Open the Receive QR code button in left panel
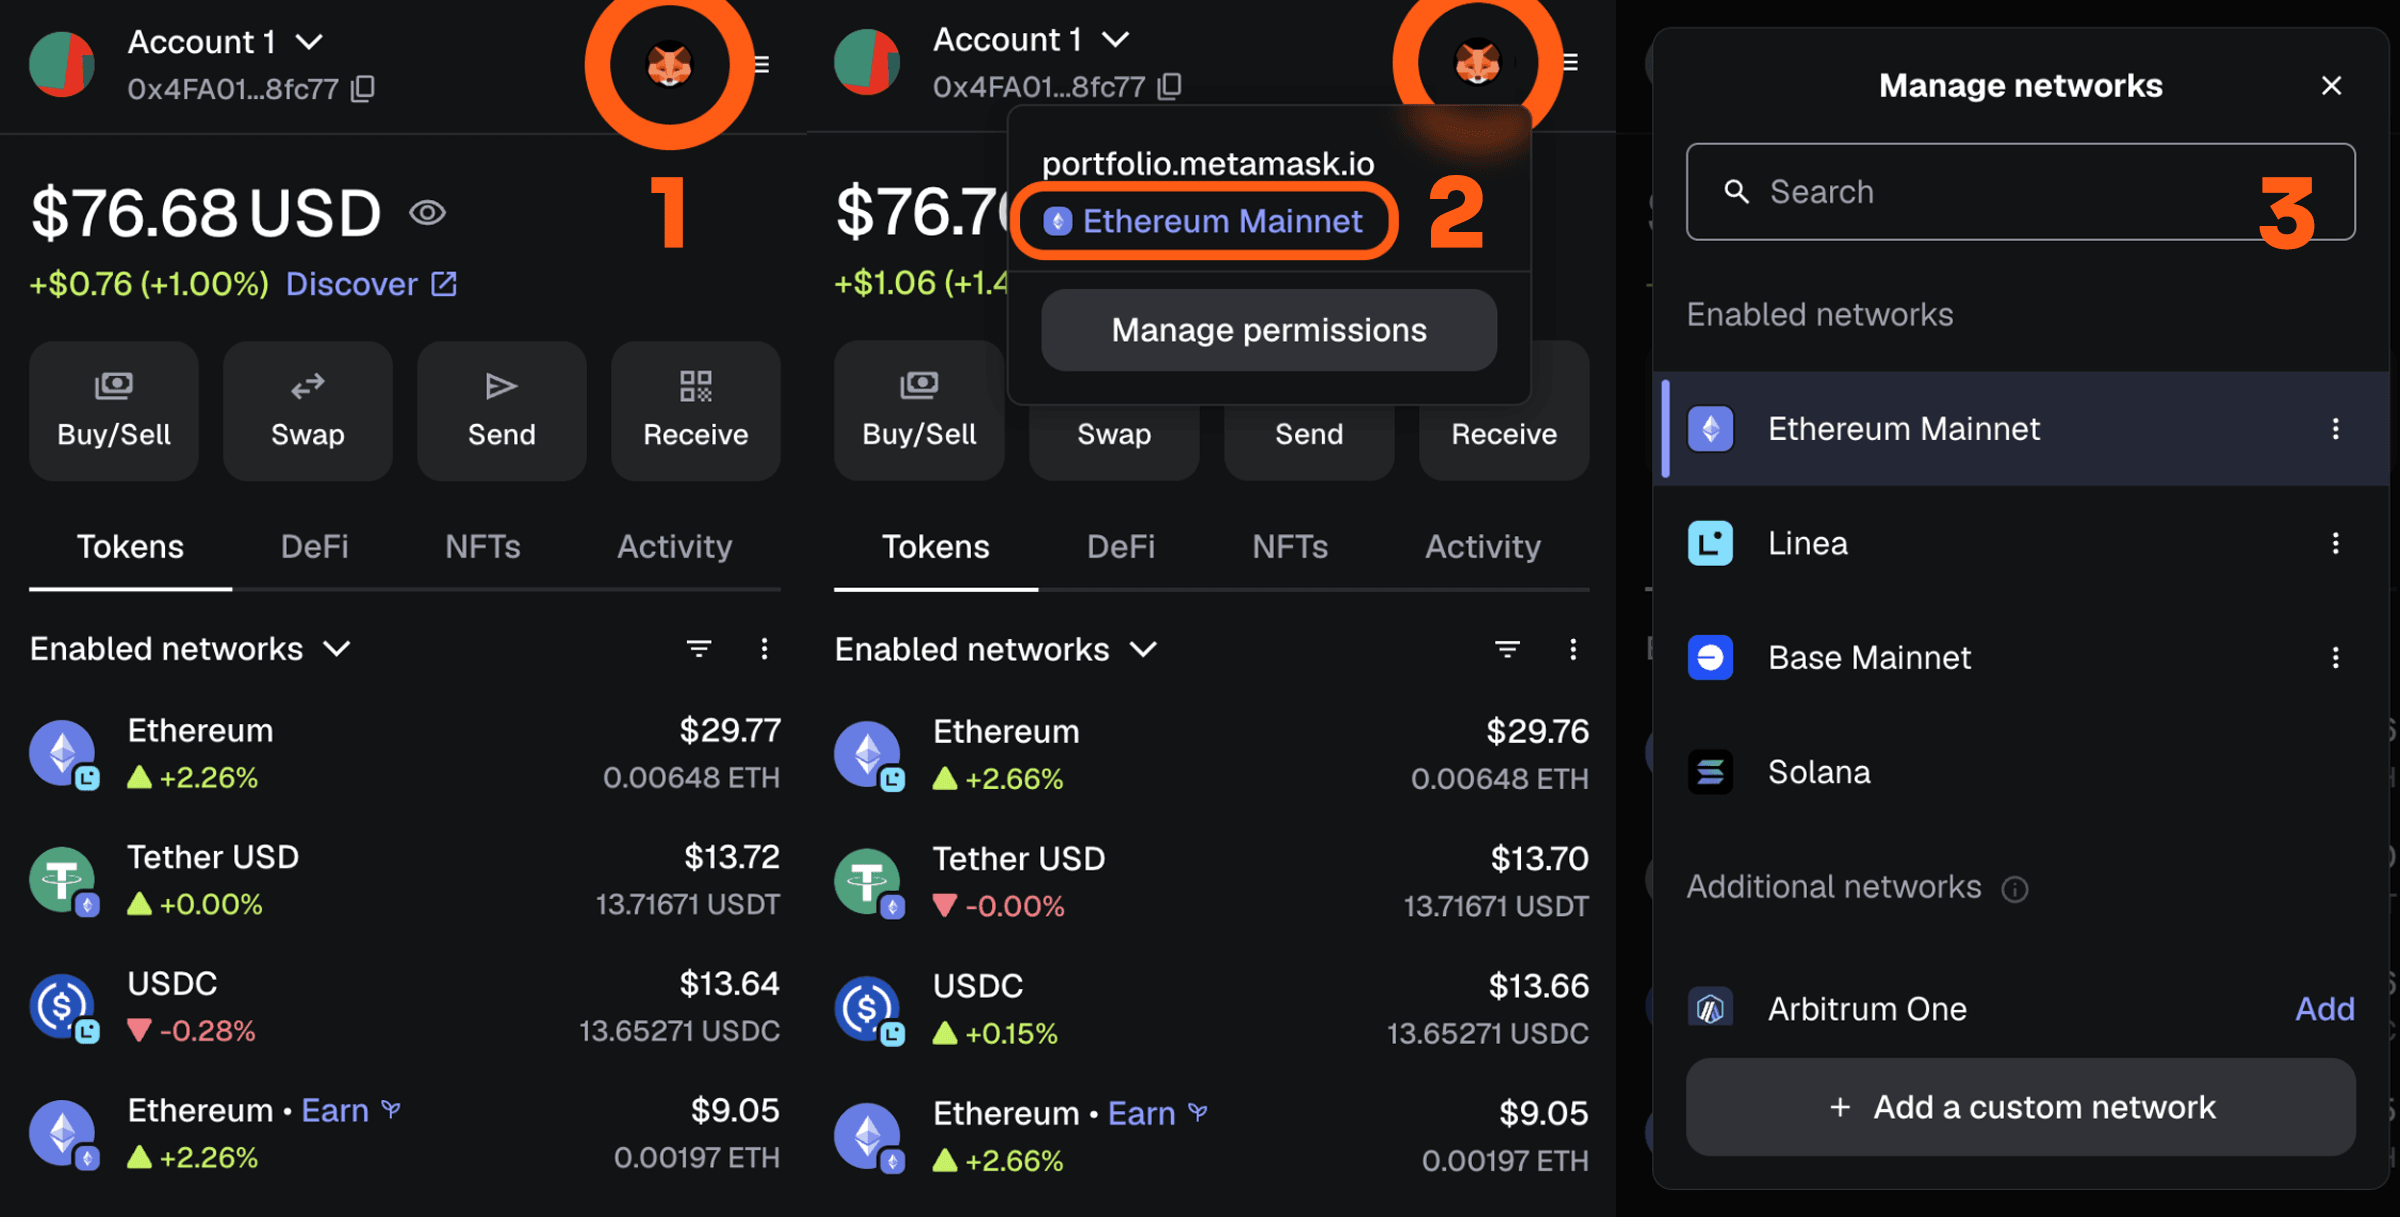Viewport: 2400px width, 1217px height. coord(695,411)
